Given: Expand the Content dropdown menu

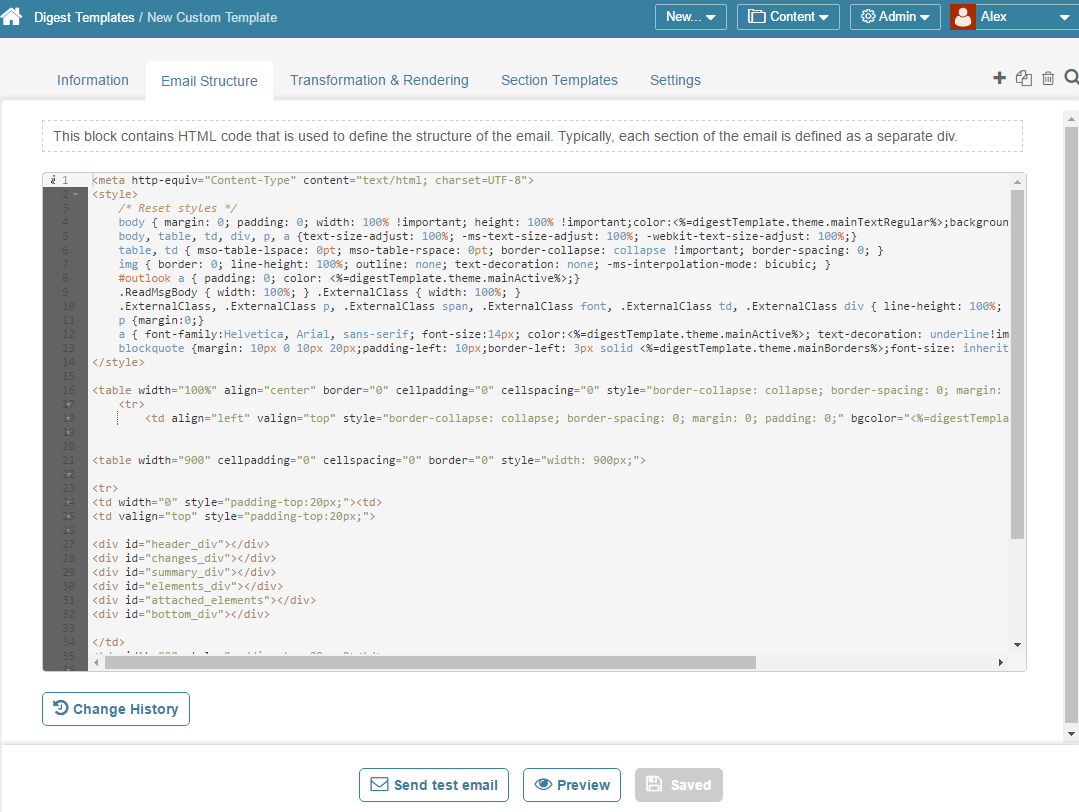Looking at the screenshot, I should pyautogui.click(x=787, y=17).
